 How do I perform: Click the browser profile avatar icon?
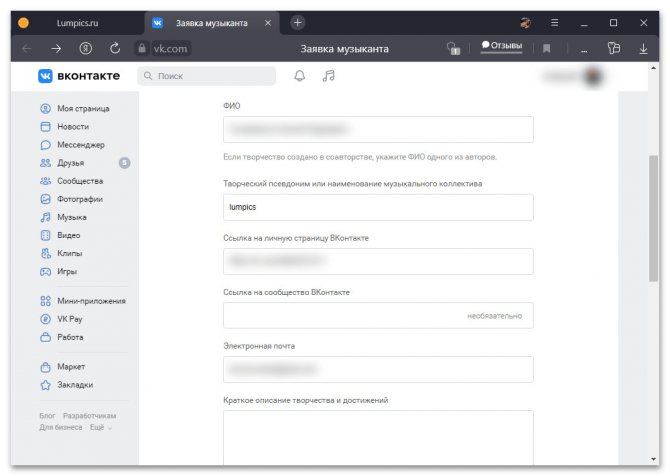coord(526,23)
